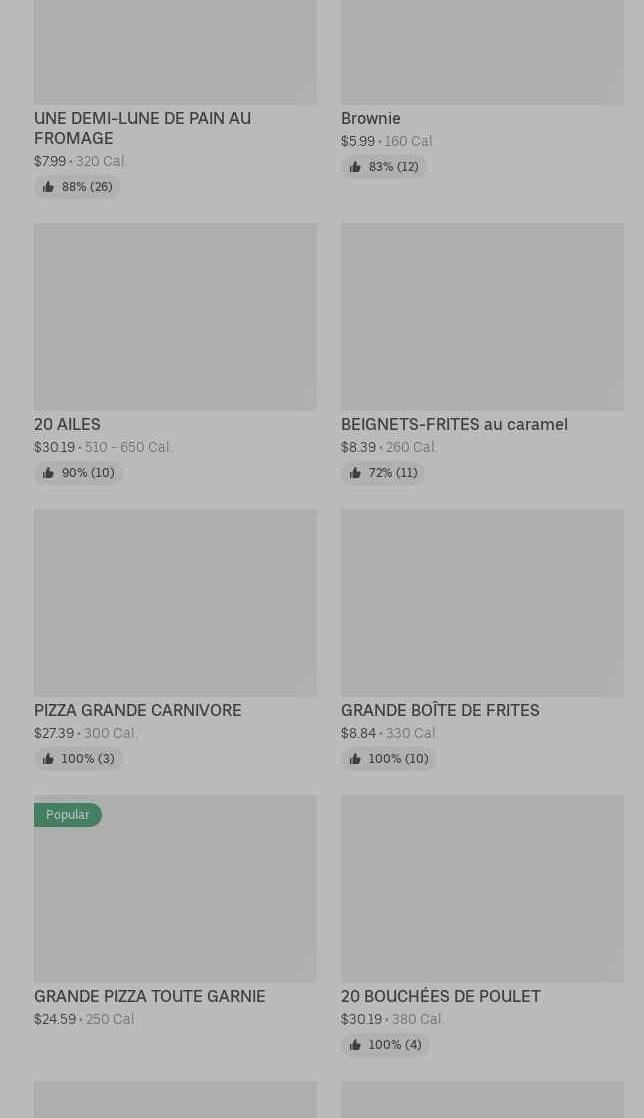Click the 72% (11) rating badge
This screenshot has height=1118, width=644.
[384, 473]
